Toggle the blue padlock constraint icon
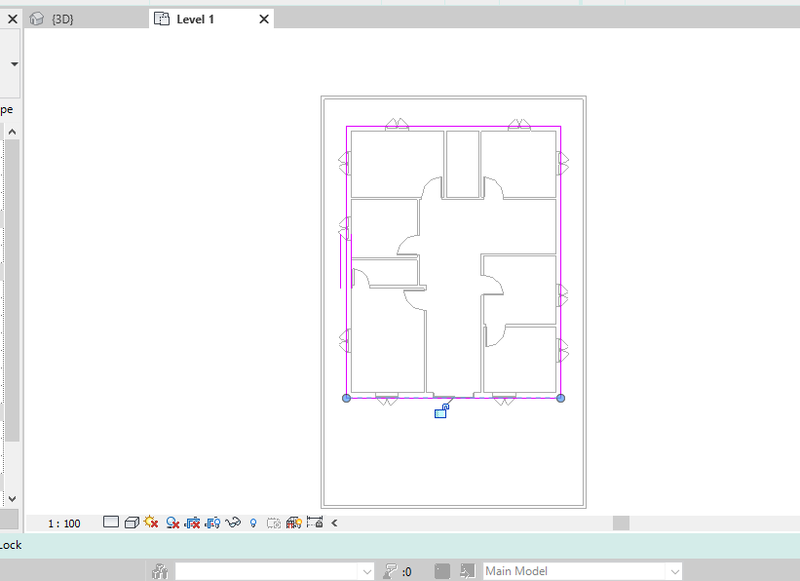The width and height of the screenshot is (800, 581). click(441, 411)
